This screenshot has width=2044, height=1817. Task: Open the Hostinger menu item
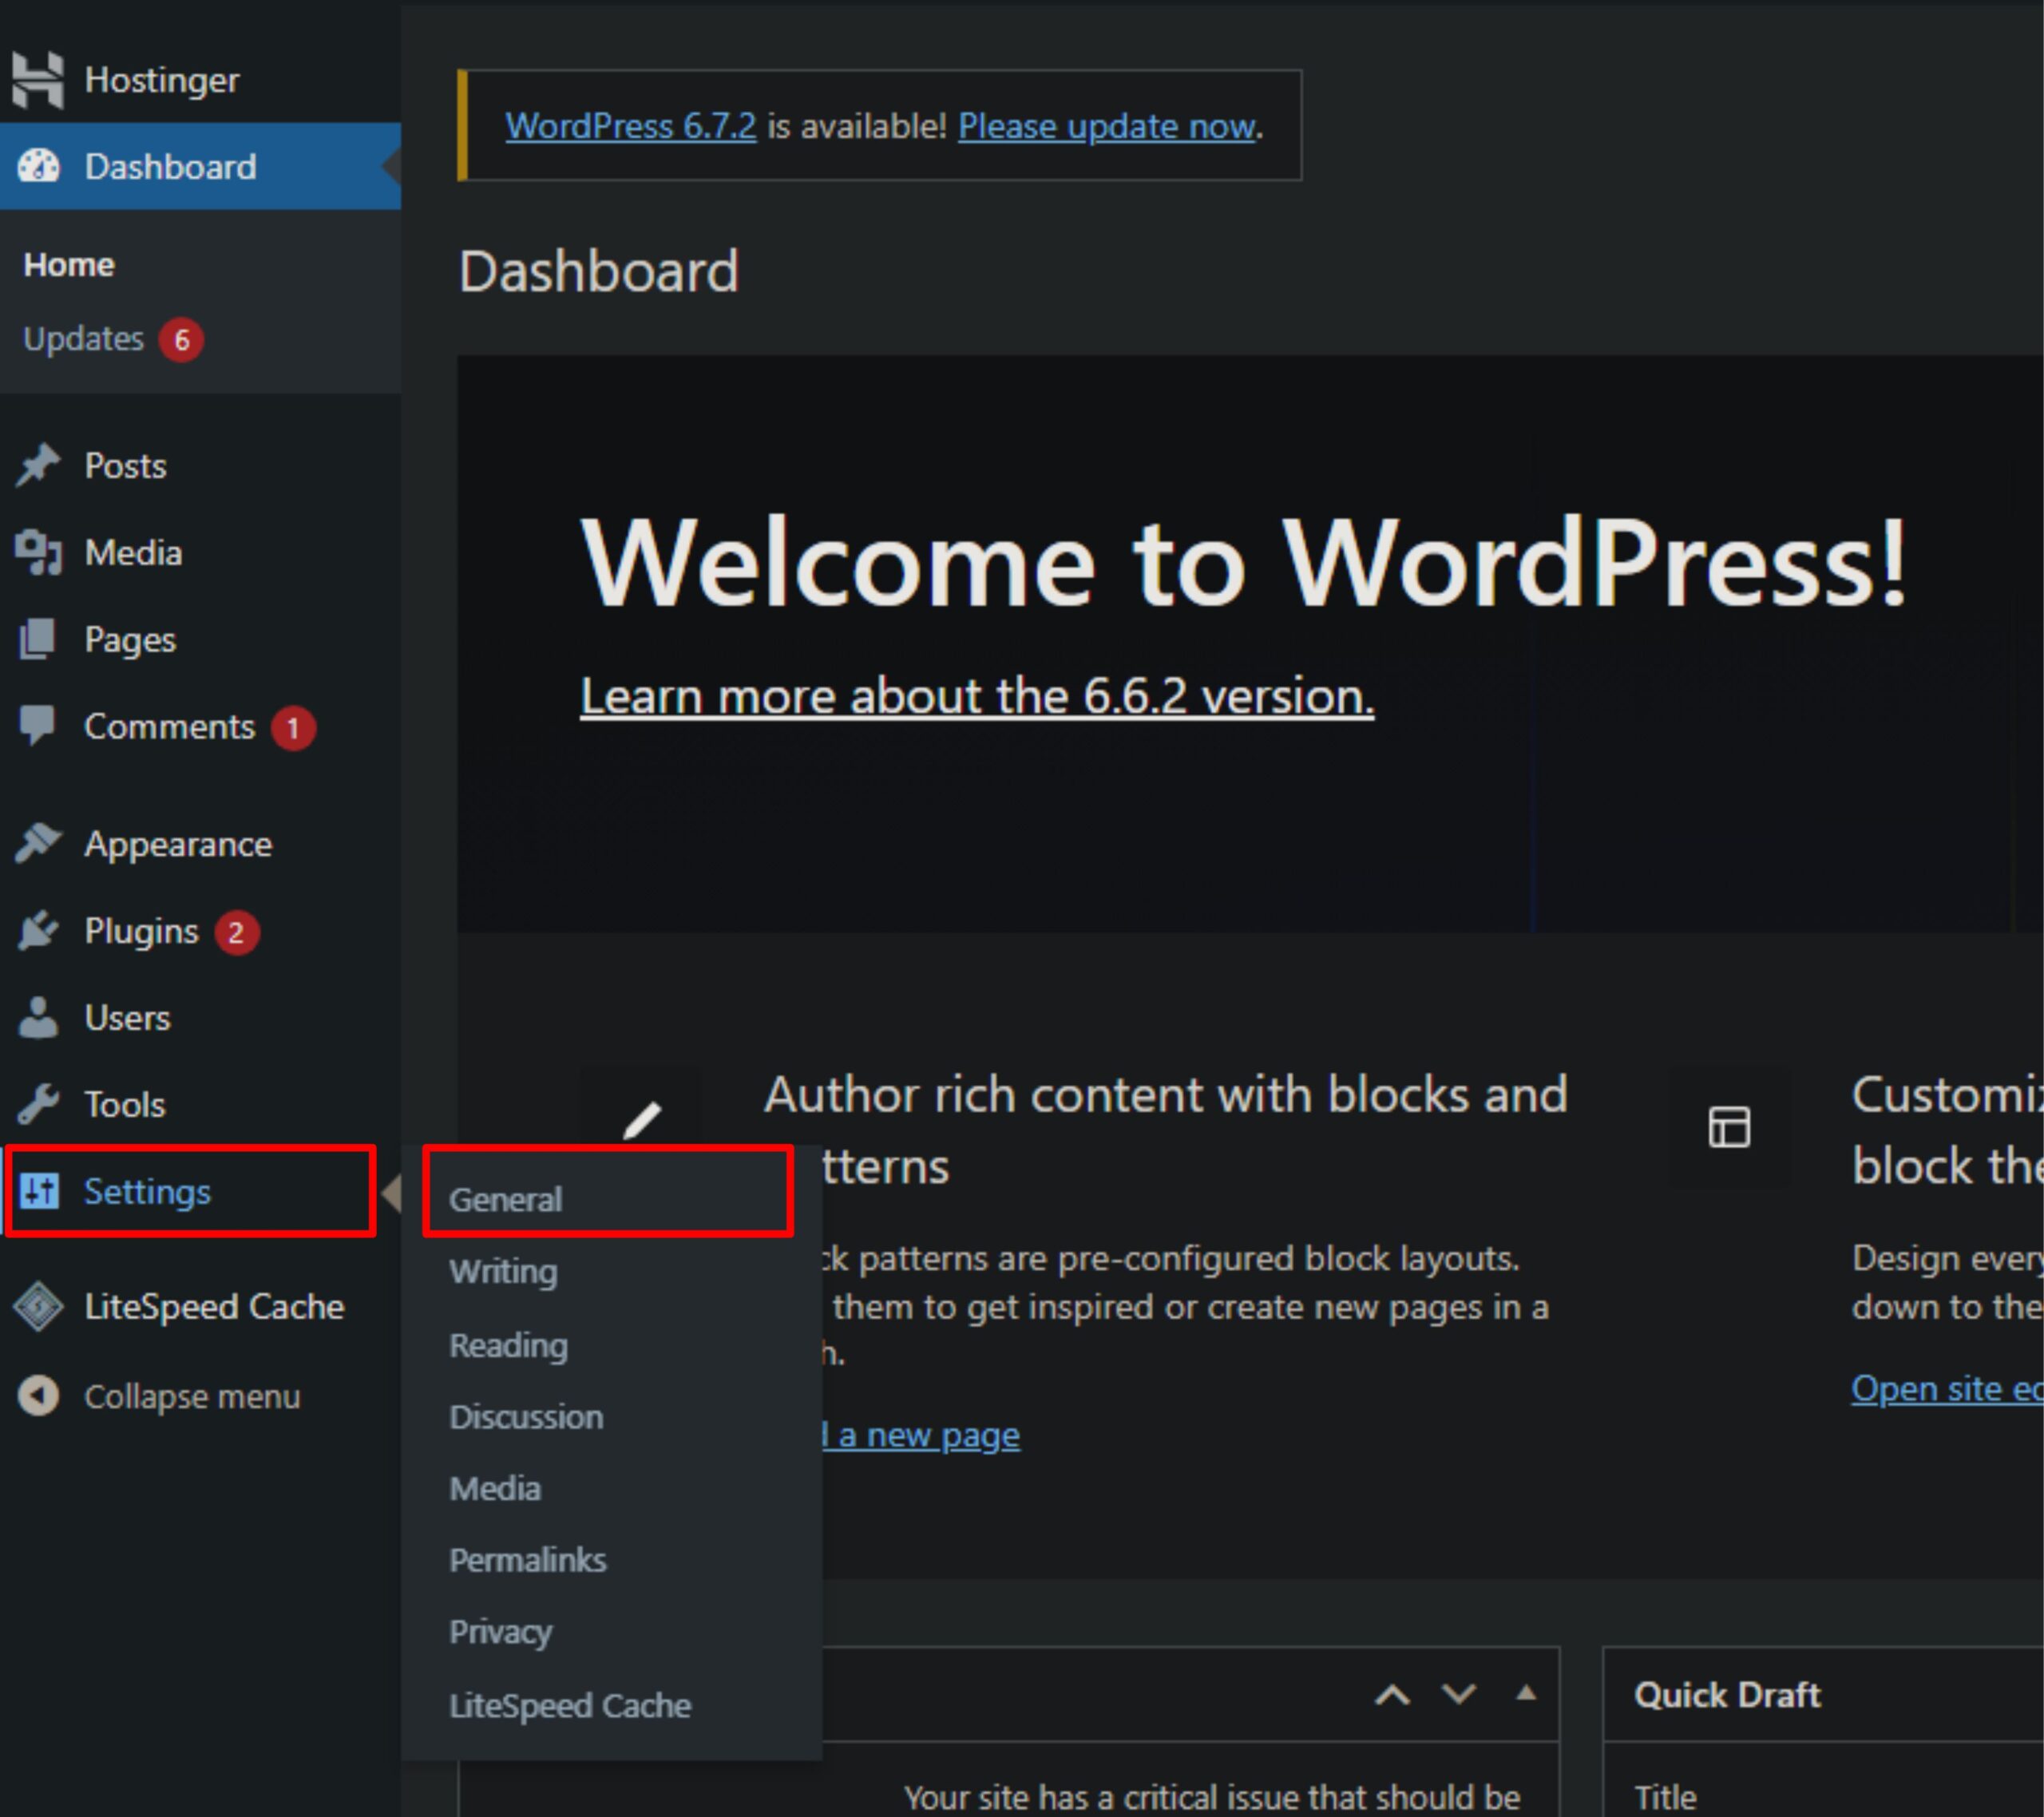(200, 80)
